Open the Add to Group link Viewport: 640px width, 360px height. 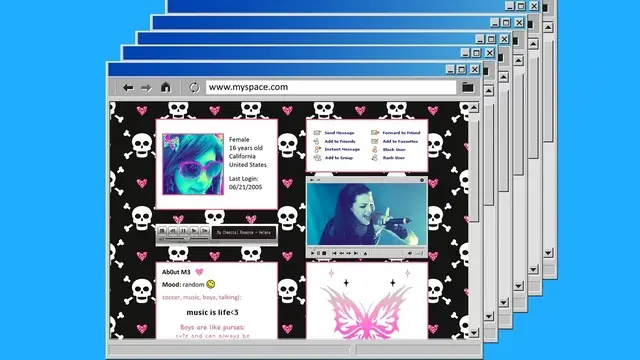point(339,158)
